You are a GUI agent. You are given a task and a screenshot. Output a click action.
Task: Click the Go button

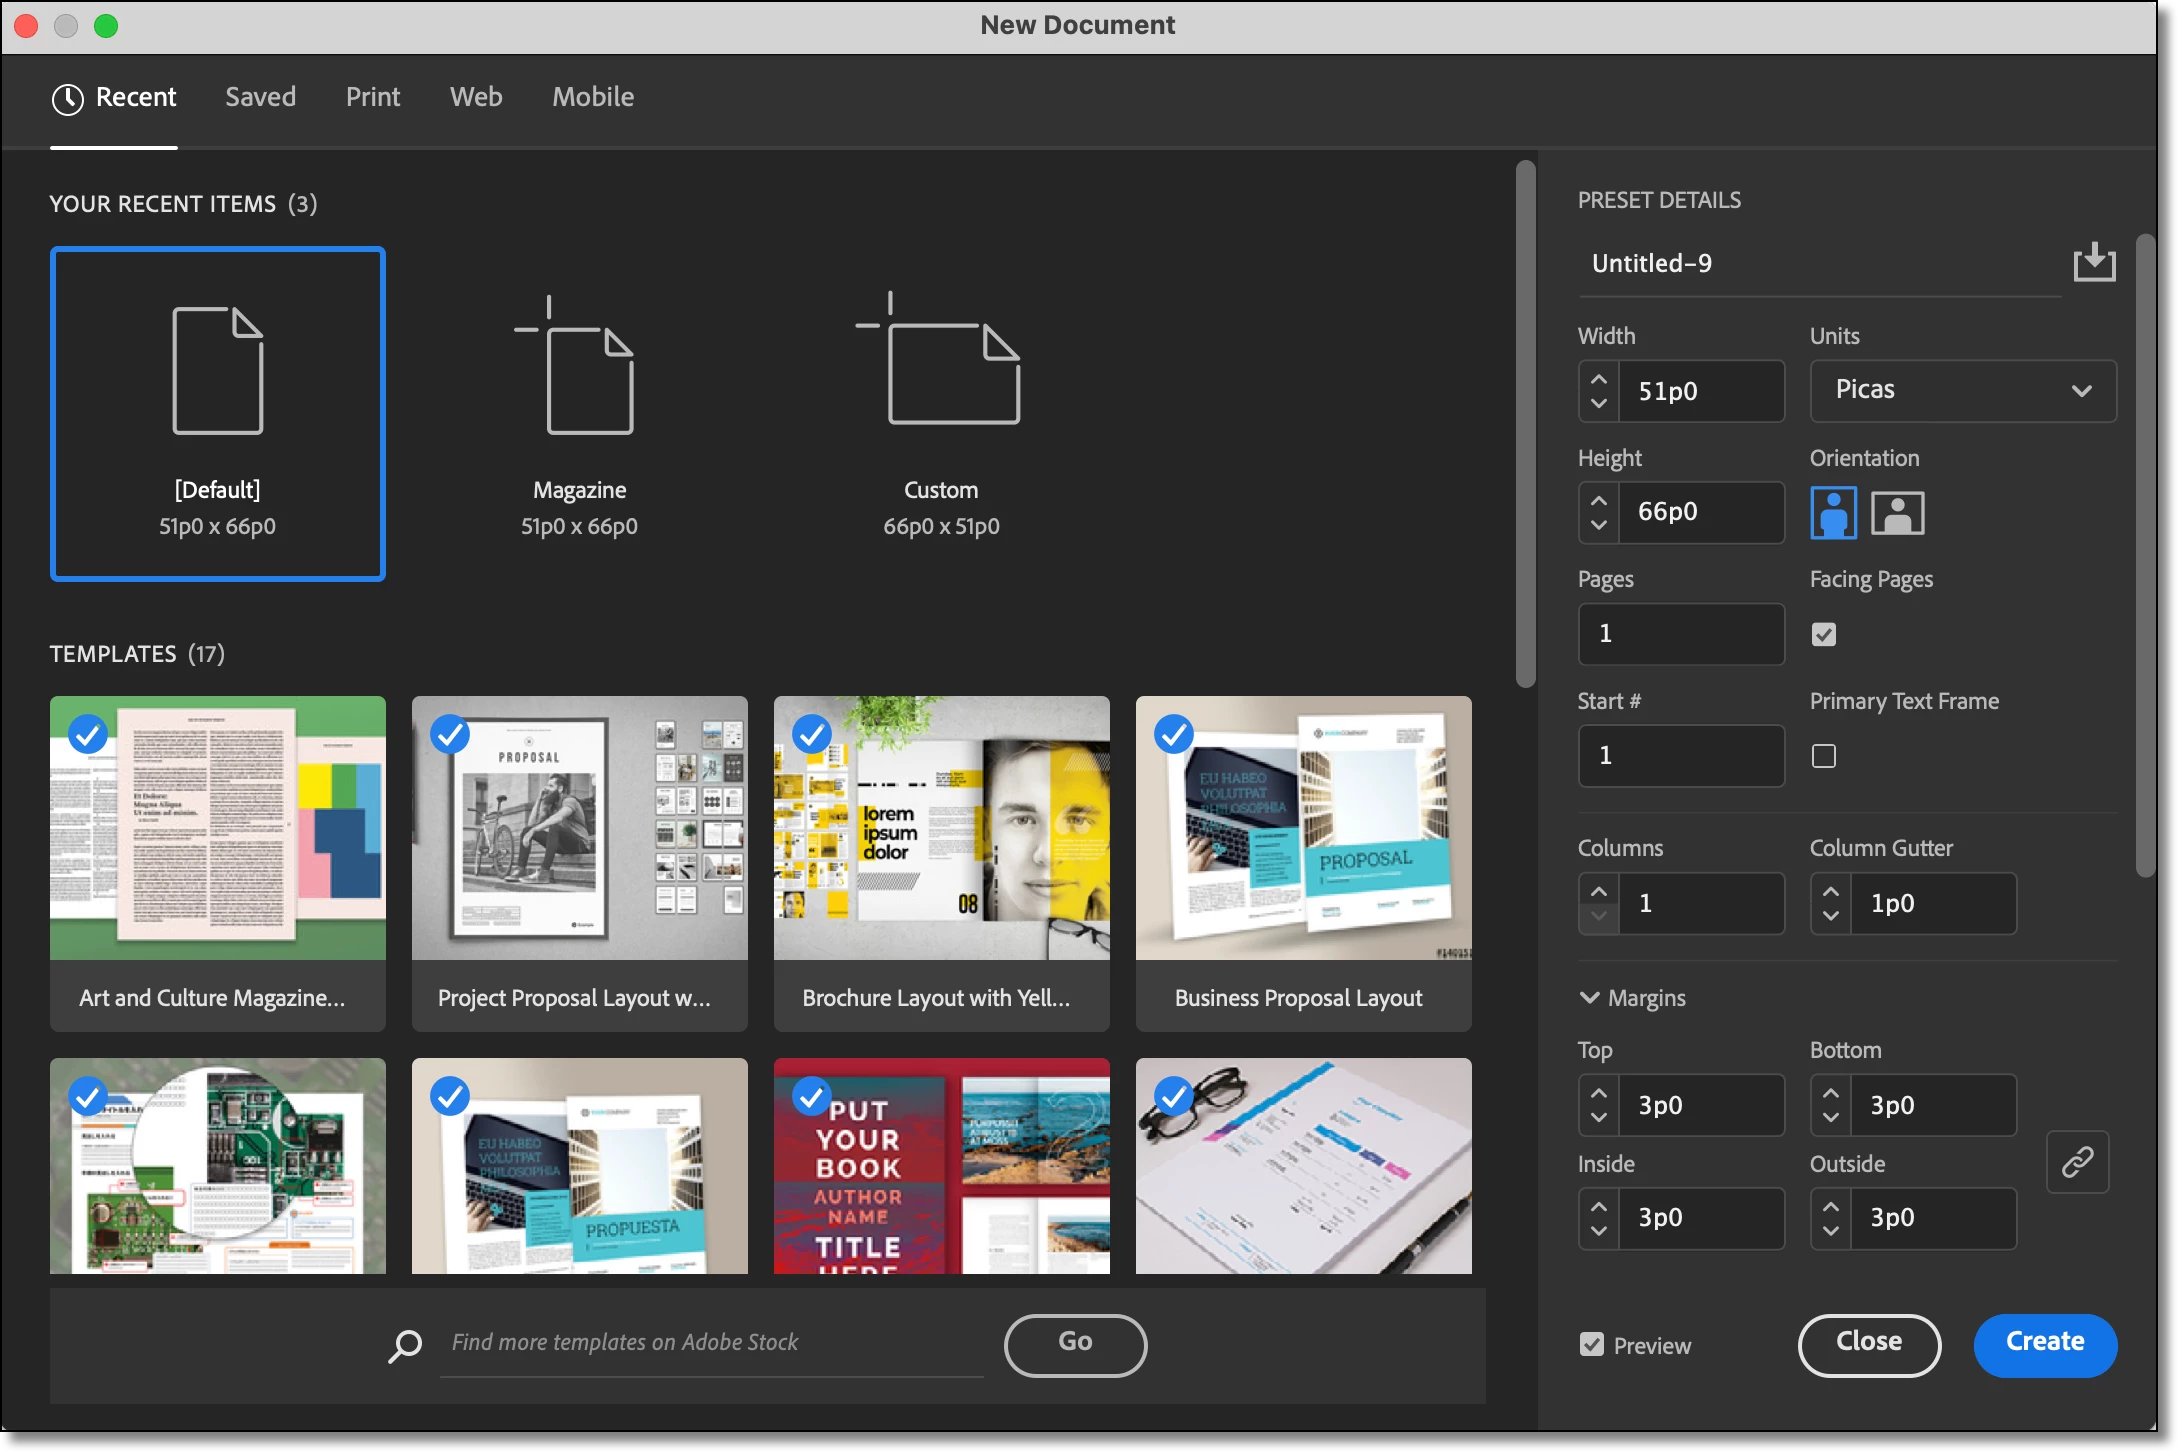1075,1343
